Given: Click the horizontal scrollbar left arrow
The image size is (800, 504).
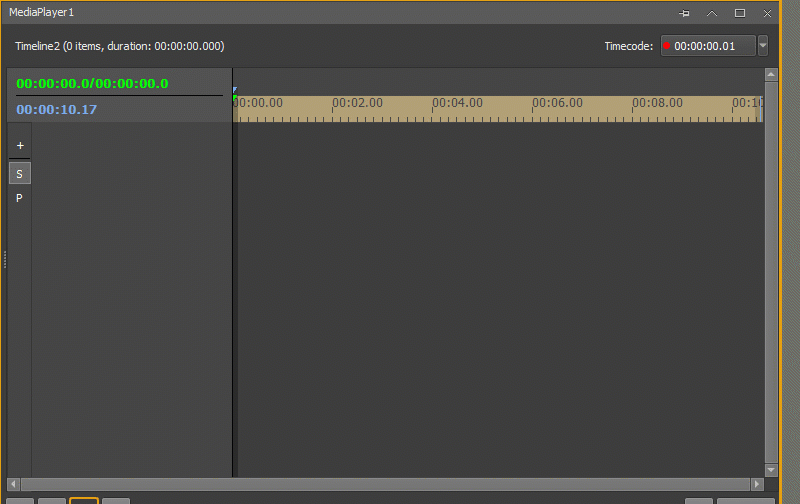Looking at the screenshot, I should (x=13, y=484).
